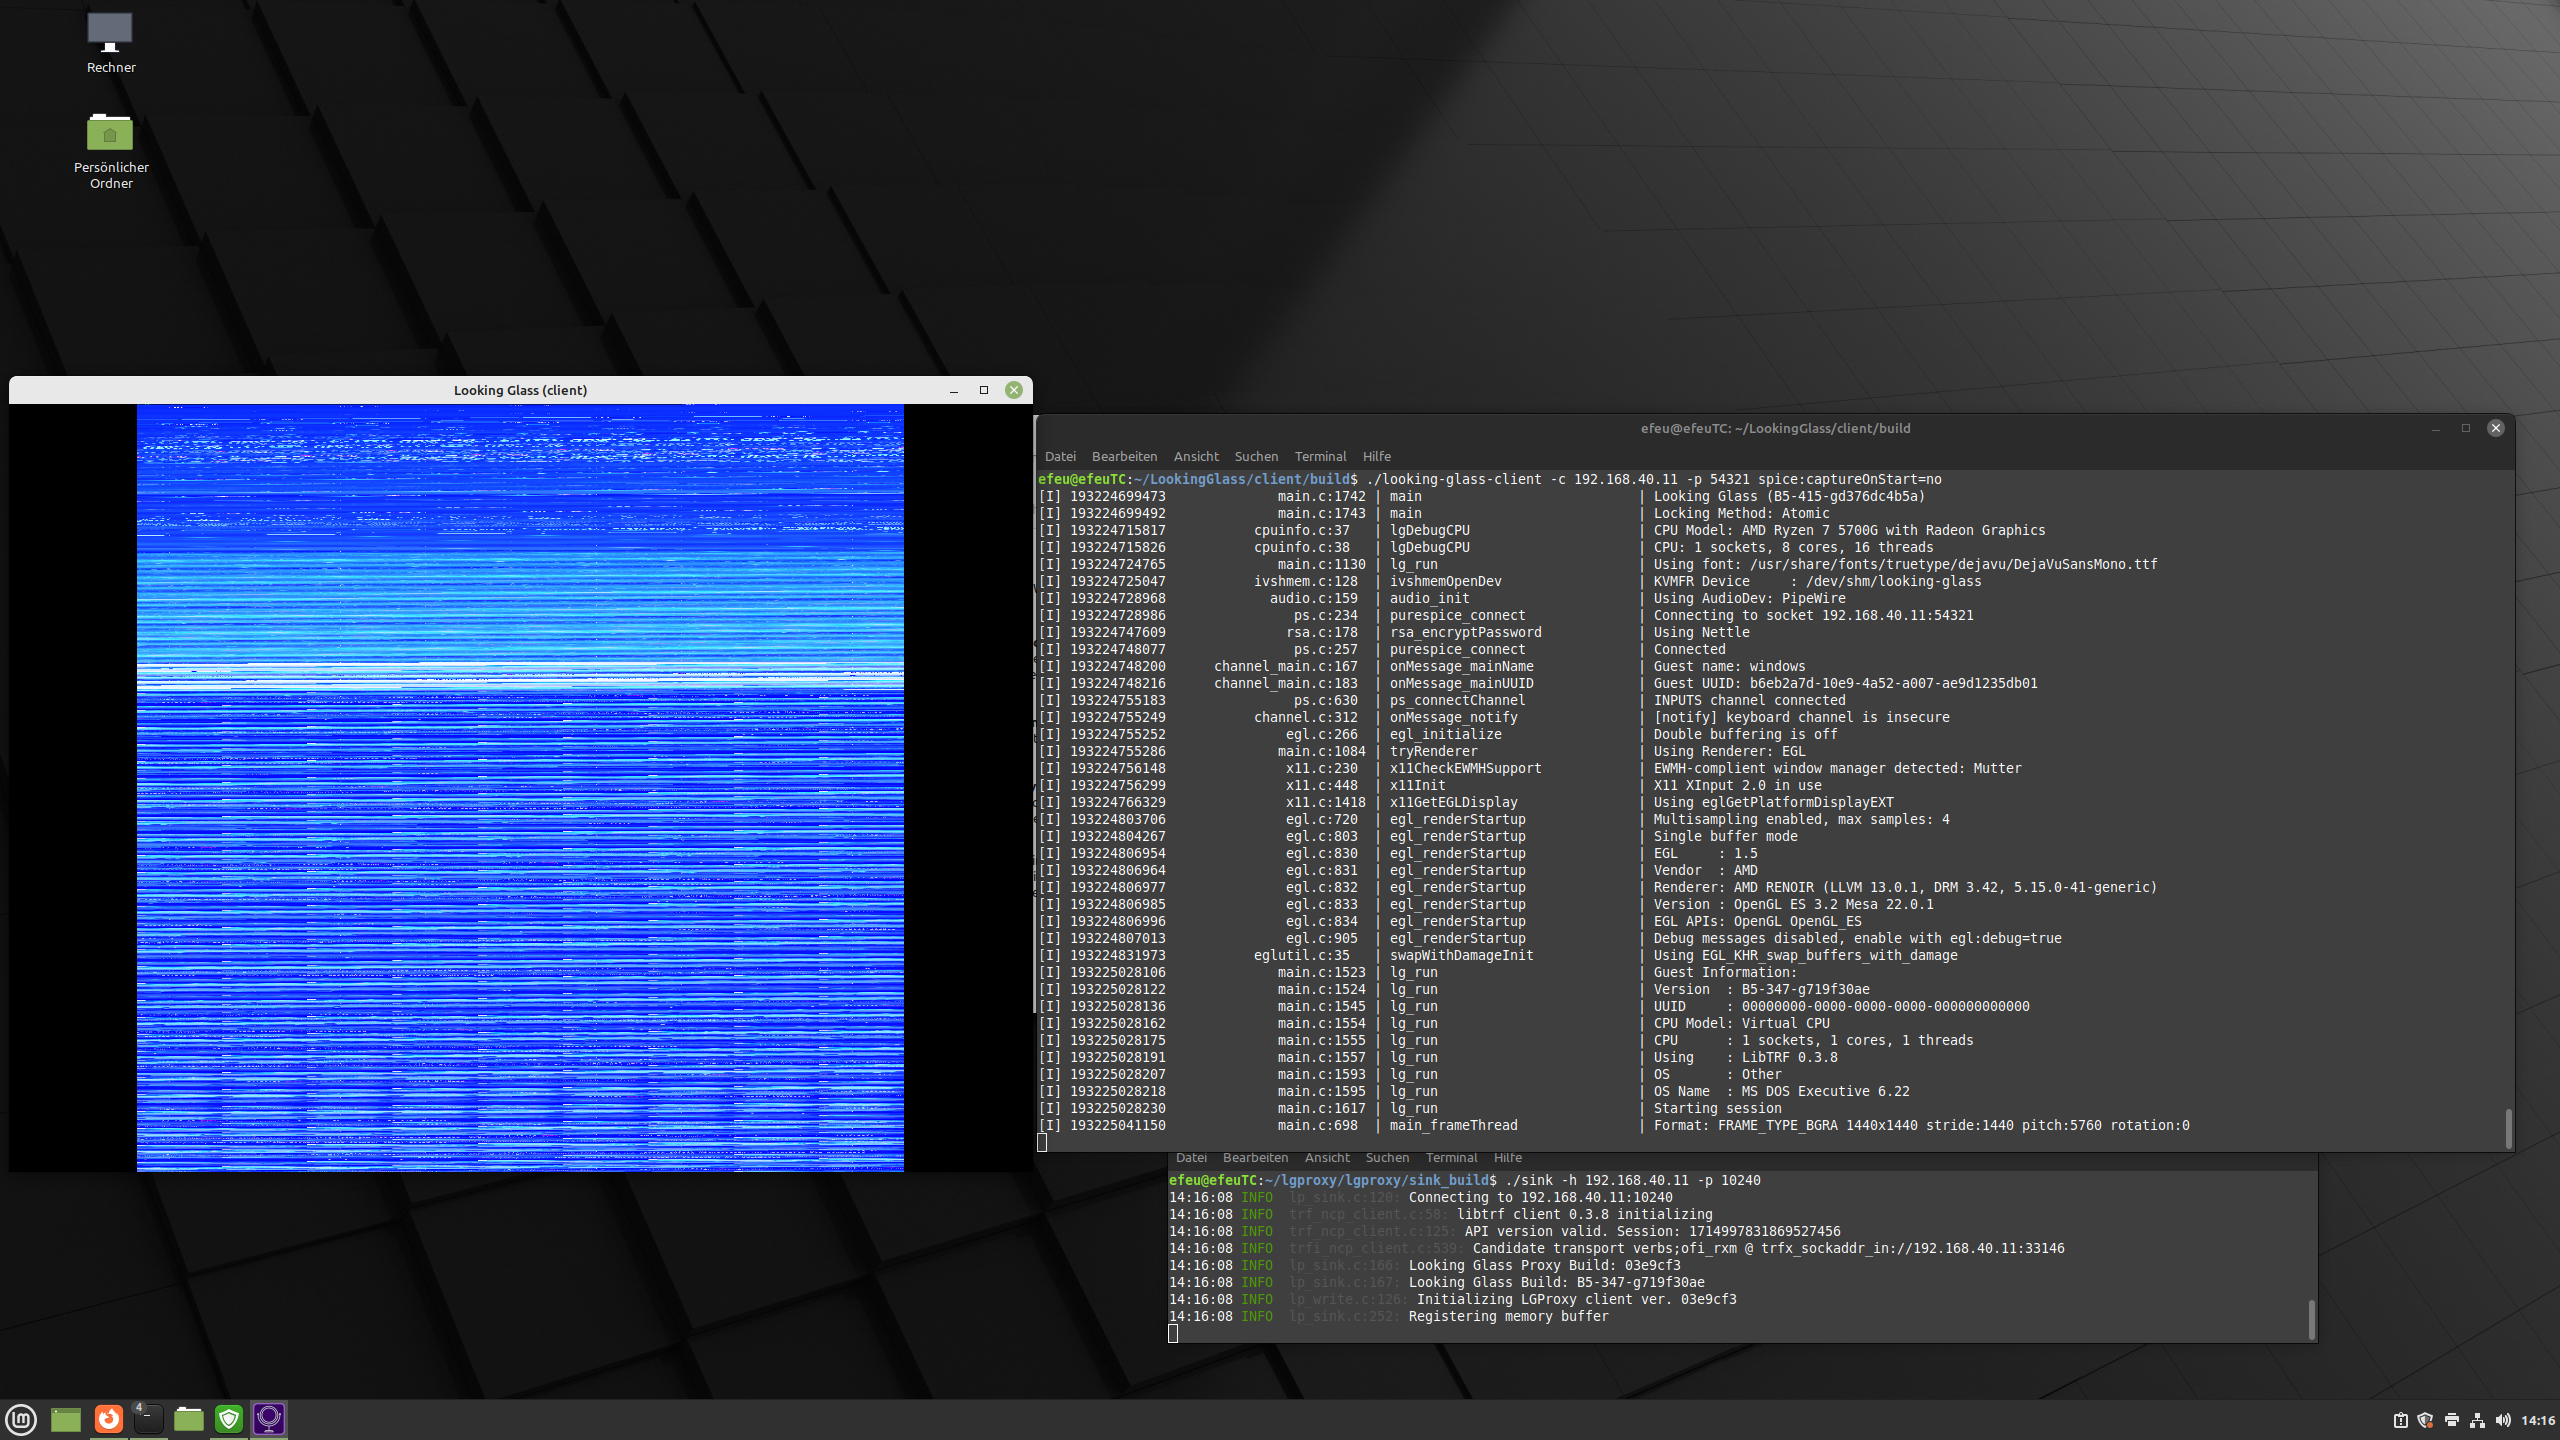Click 'libtrf client 0.3.8 initializing' text
Viewport: 2560px width, 1440px height.
[x=1584, y=1214]
